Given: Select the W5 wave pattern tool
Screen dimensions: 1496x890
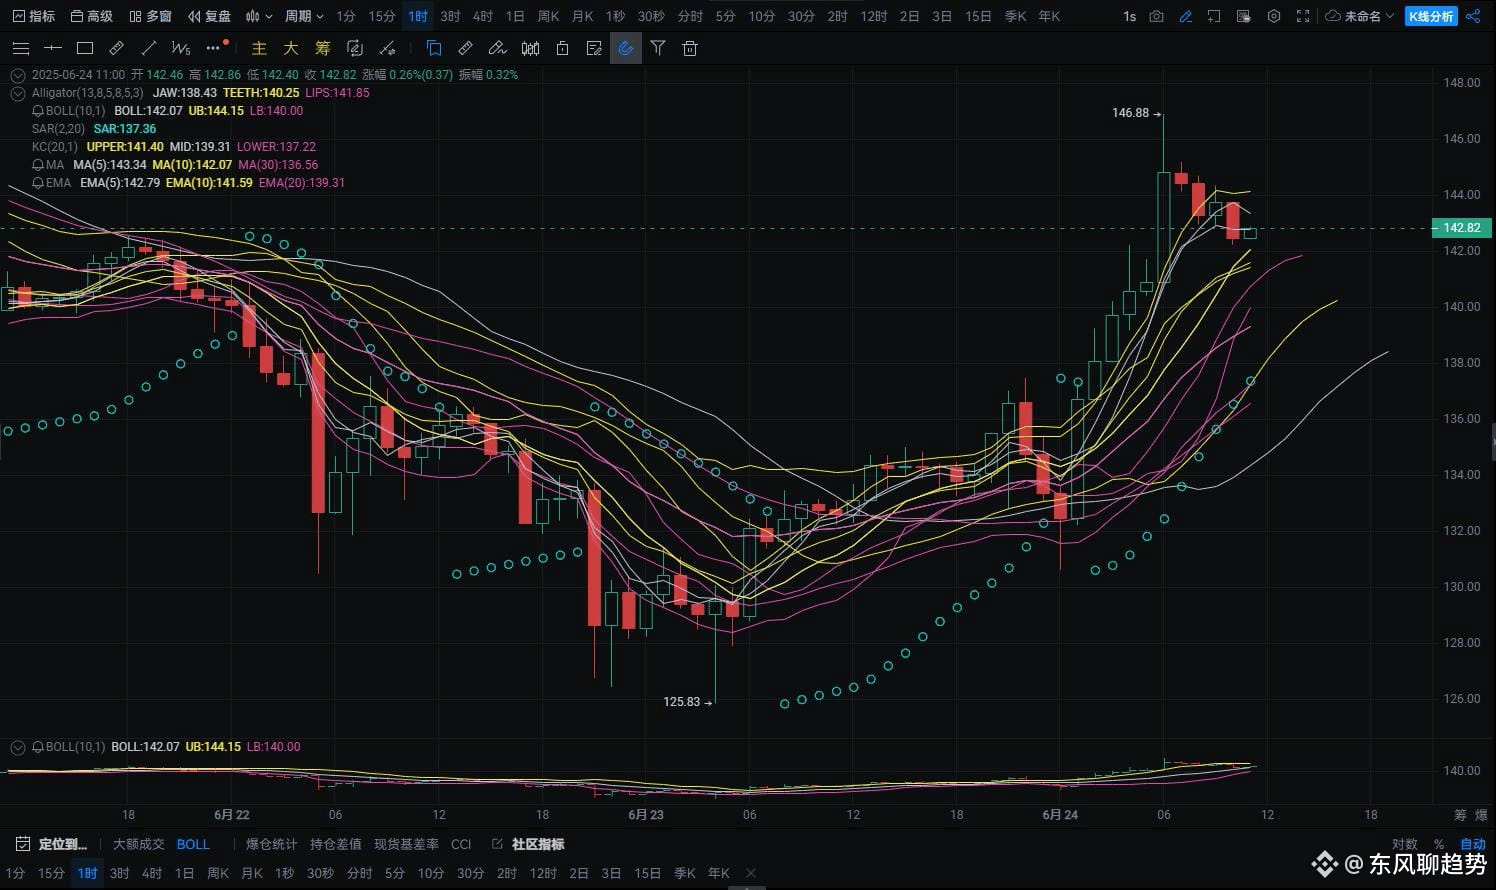Looking at the screenshot, I should (181, 48).
